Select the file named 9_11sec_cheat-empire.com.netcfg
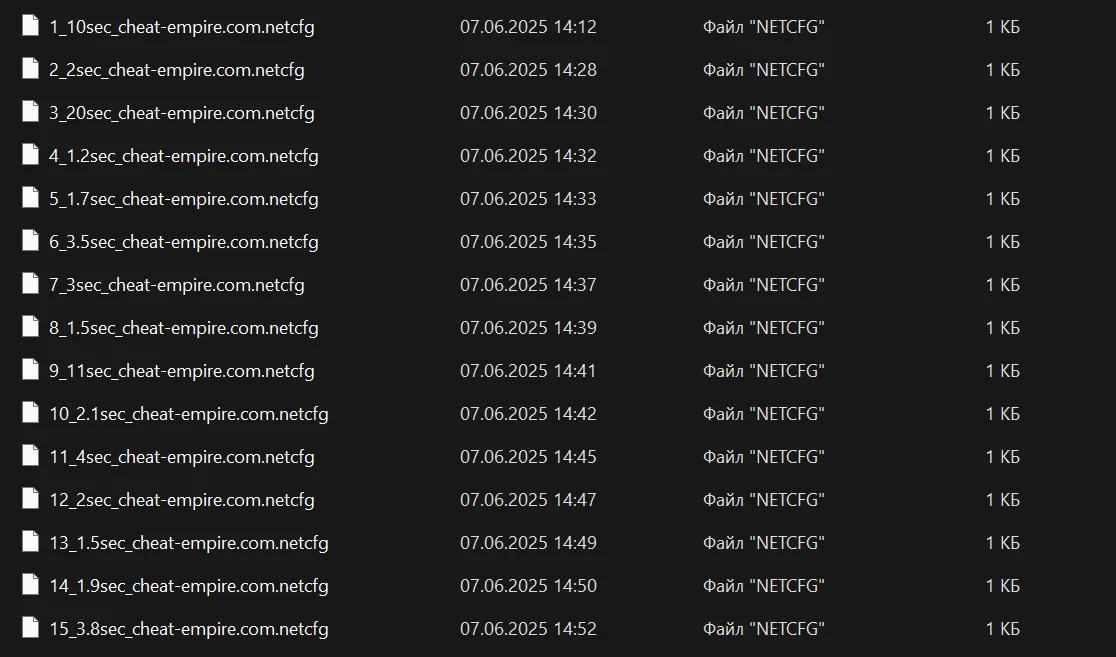The height and width of the screenshot is (657, 1116). tap(182, 371)
